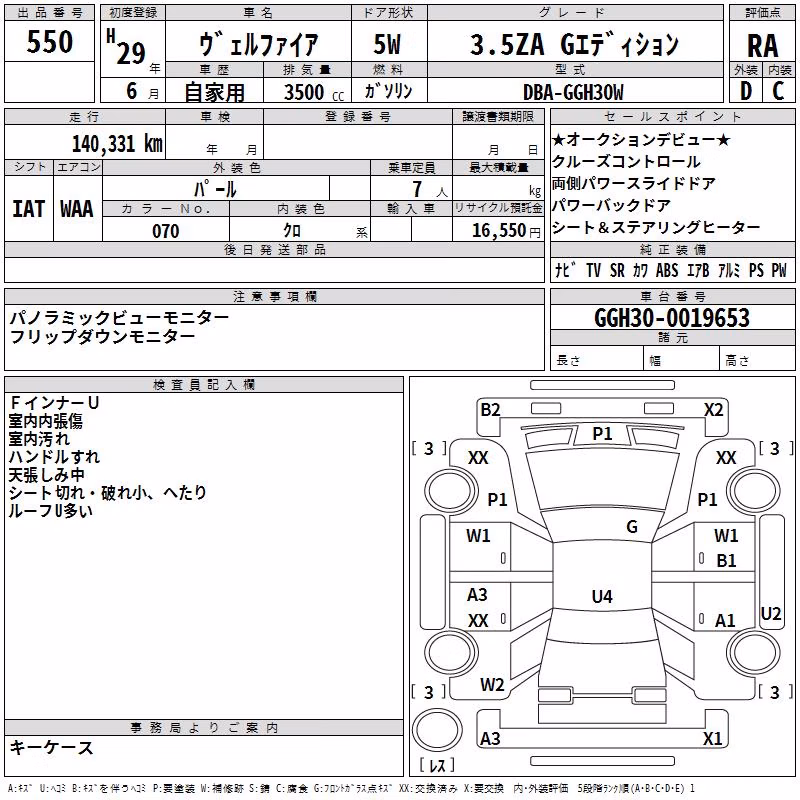Image resolution: width=800 pixels, height=800 pixels.
Task: Select the inspector note 室内汚れ
Action: click(x=39, y=439)
